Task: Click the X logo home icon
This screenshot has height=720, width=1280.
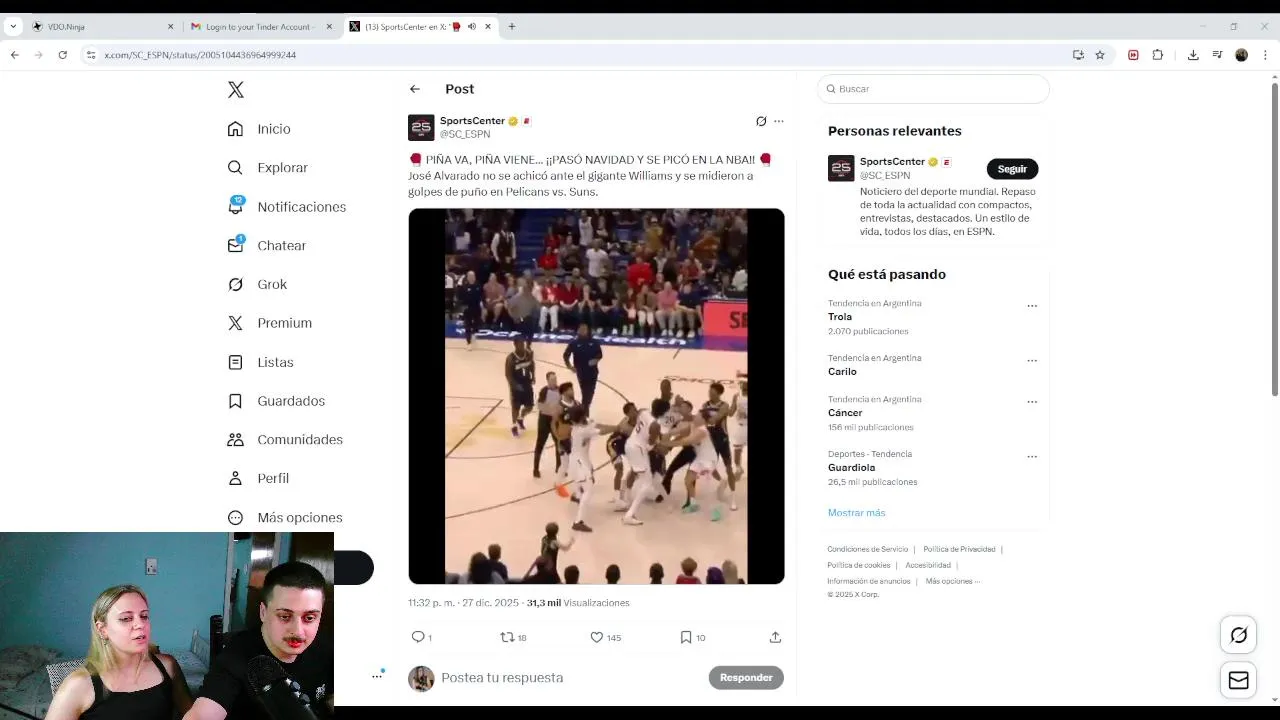Action: coord(236,90)
